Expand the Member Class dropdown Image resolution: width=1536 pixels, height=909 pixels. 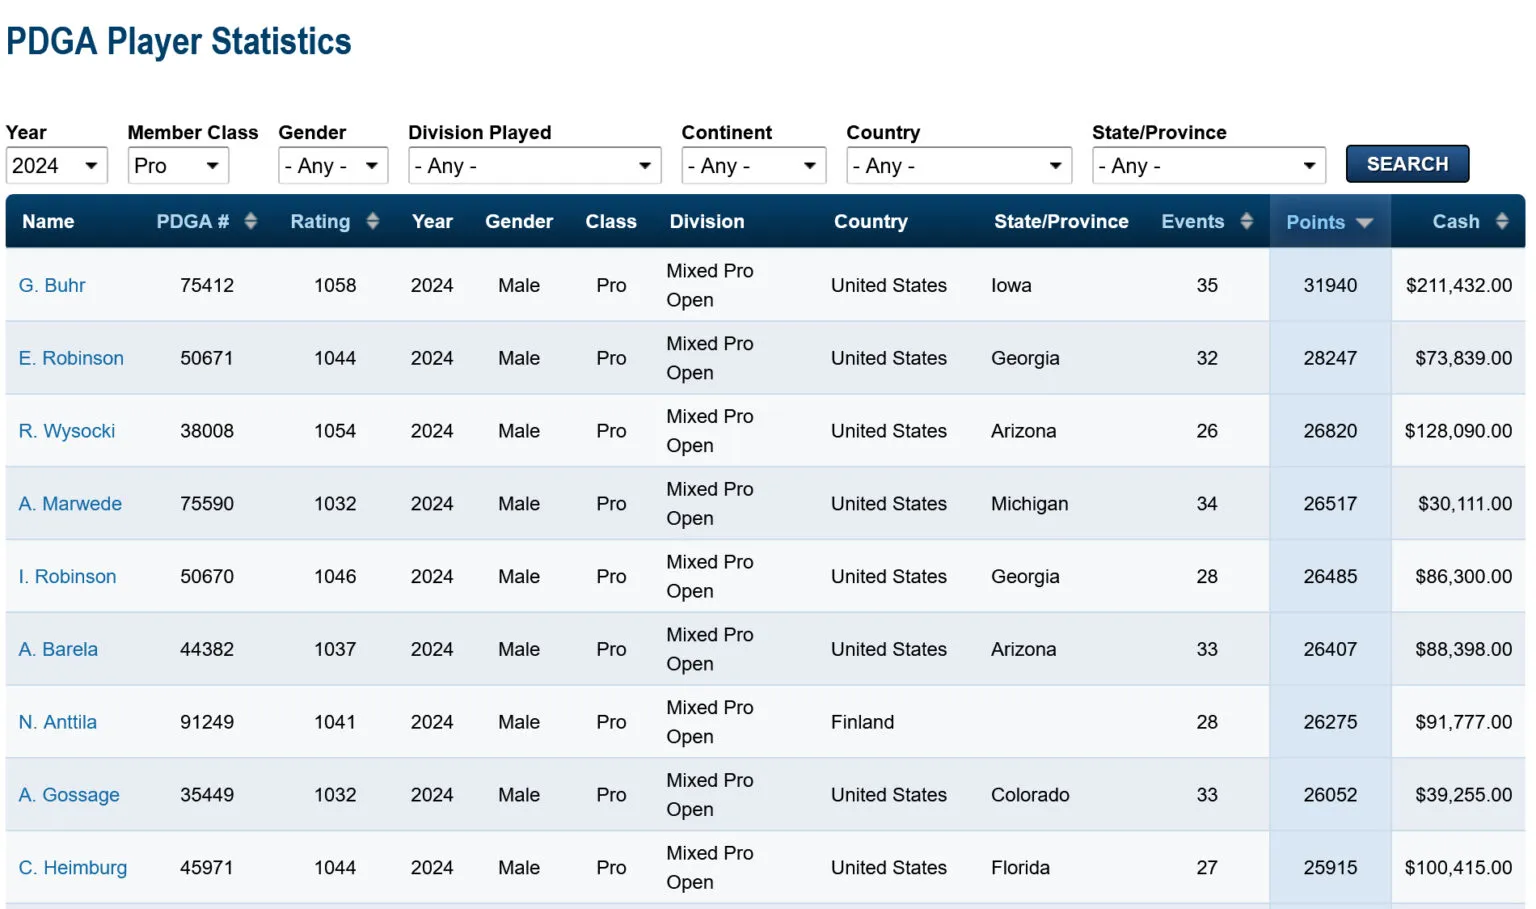[178, 166]
